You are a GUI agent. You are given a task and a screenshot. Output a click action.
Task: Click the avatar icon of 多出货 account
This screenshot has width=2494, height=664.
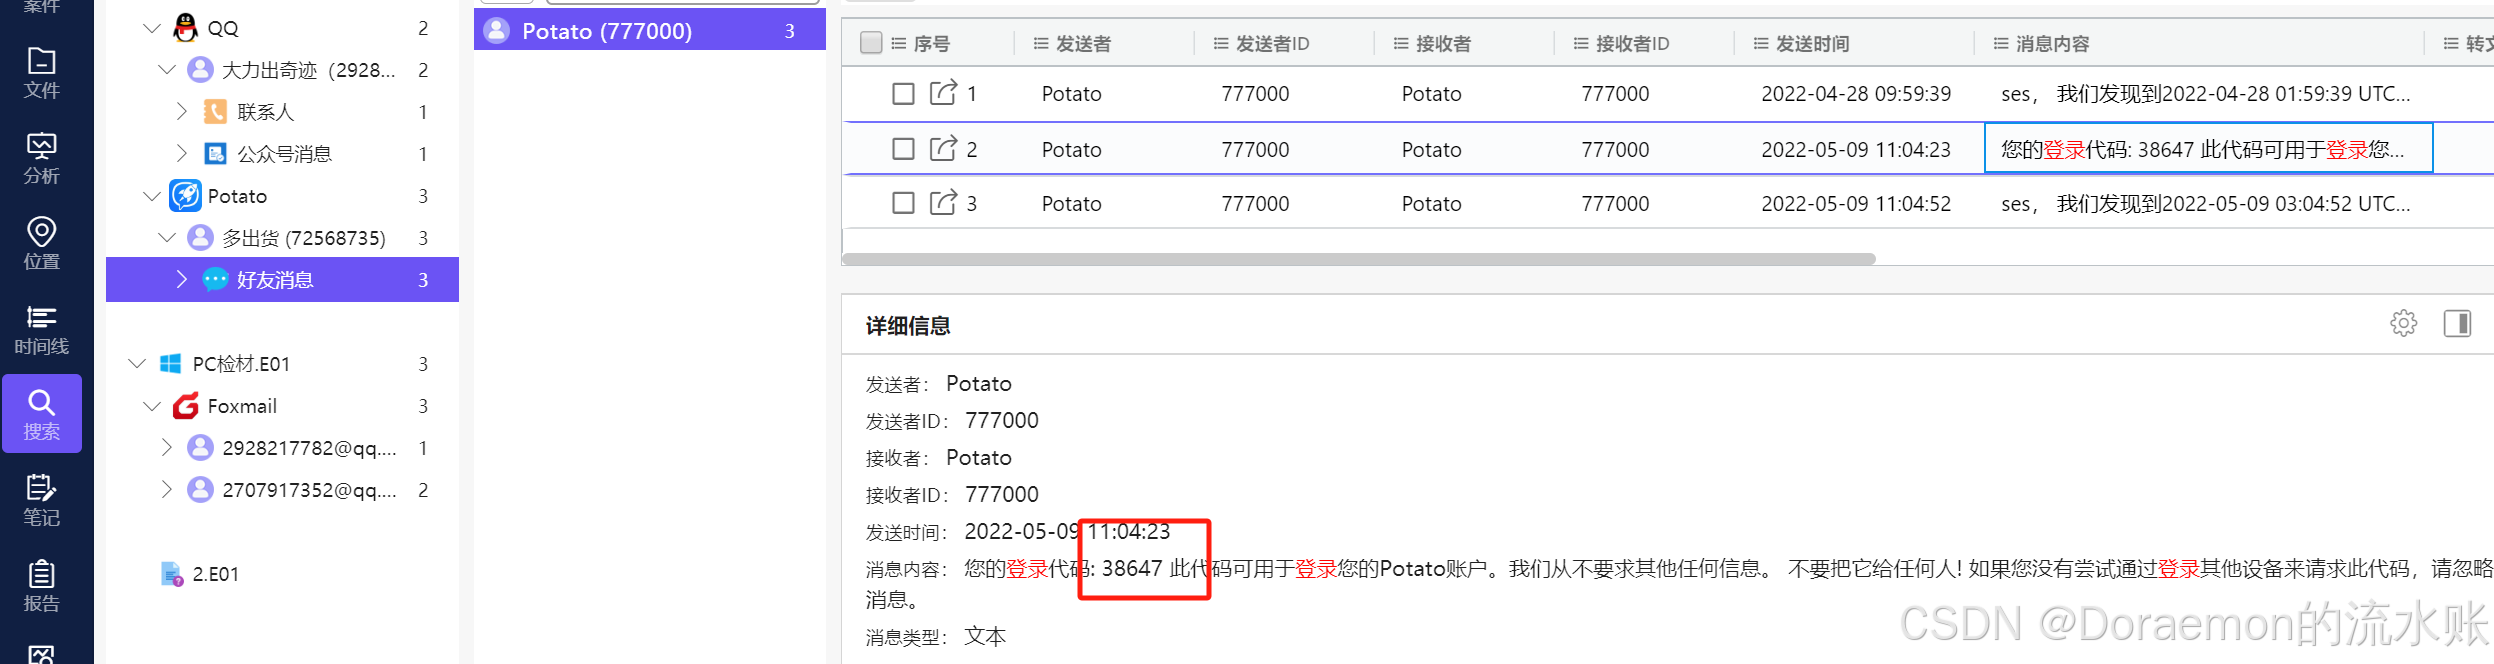200,237
